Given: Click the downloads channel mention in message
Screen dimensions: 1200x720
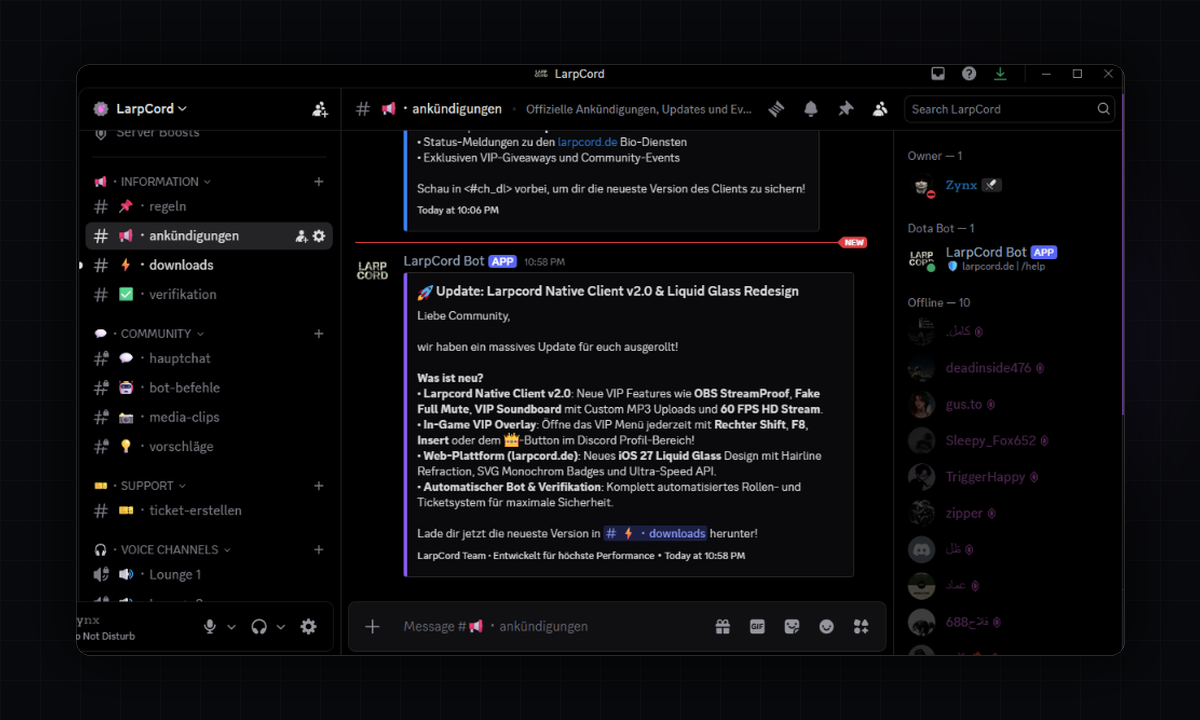Looking at the screenshot, I should pyautogui.click(x=655, y=533).
